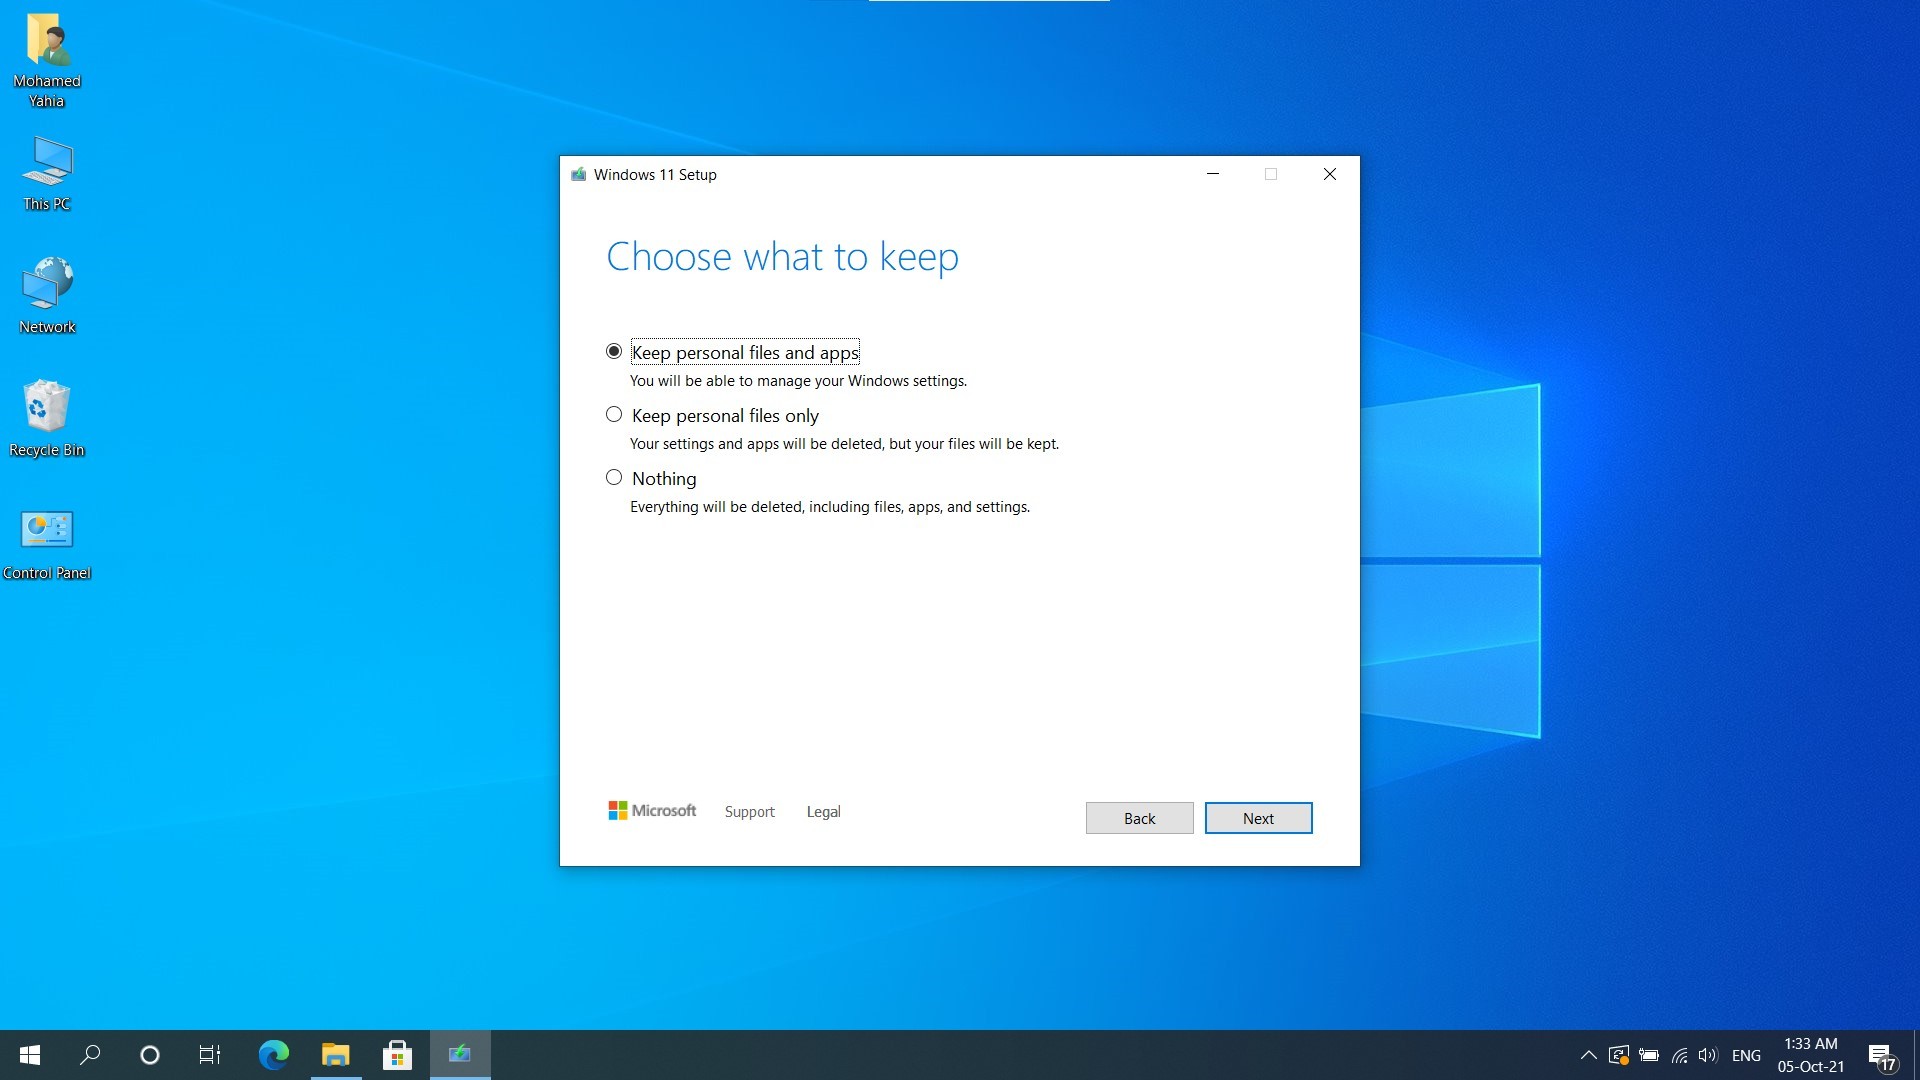Choose Keep personal files only radio button

(x=614, y=415)
